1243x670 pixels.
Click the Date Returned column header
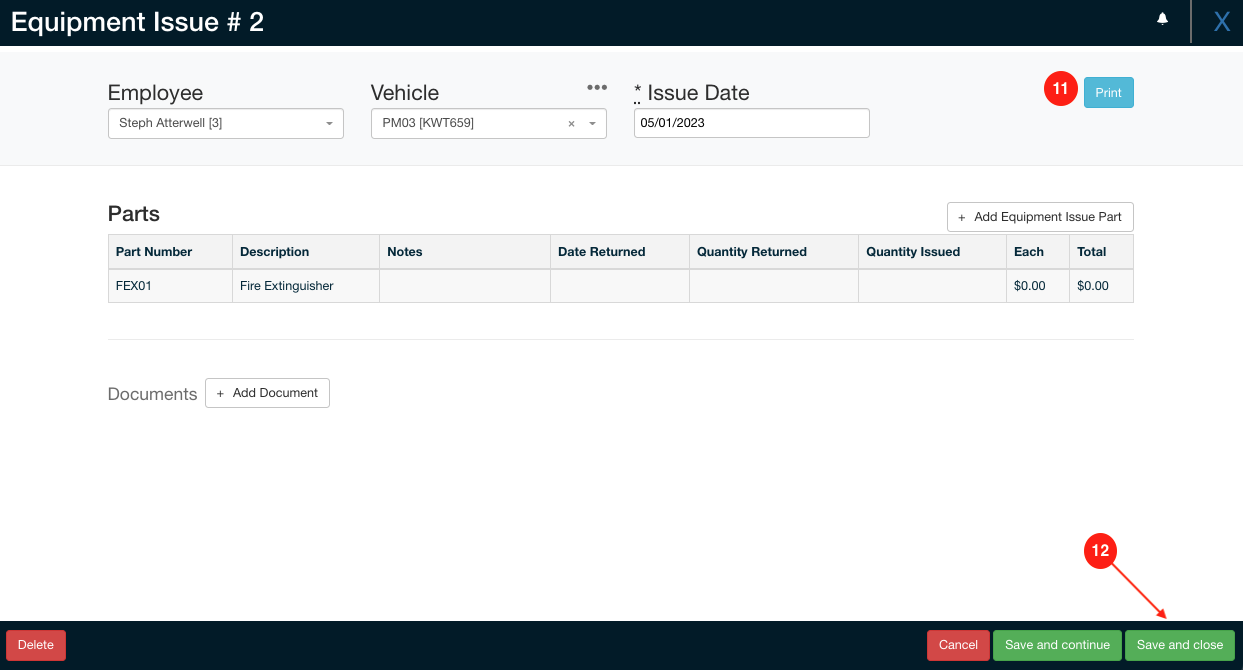(601, 252)
